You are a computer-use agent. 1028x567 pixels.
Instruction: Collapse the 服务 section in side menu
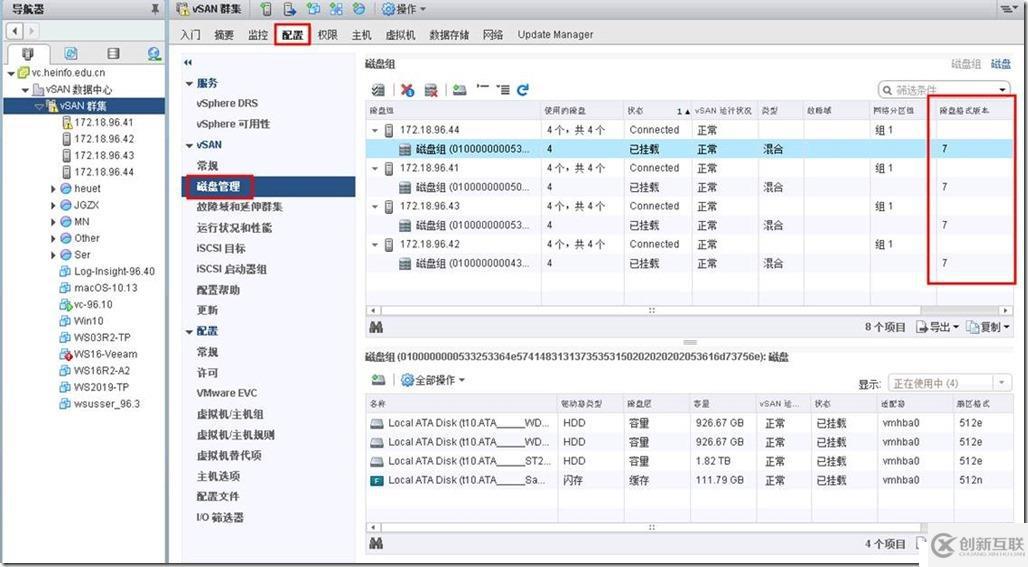pyautogui.click(x=189, y=83)
